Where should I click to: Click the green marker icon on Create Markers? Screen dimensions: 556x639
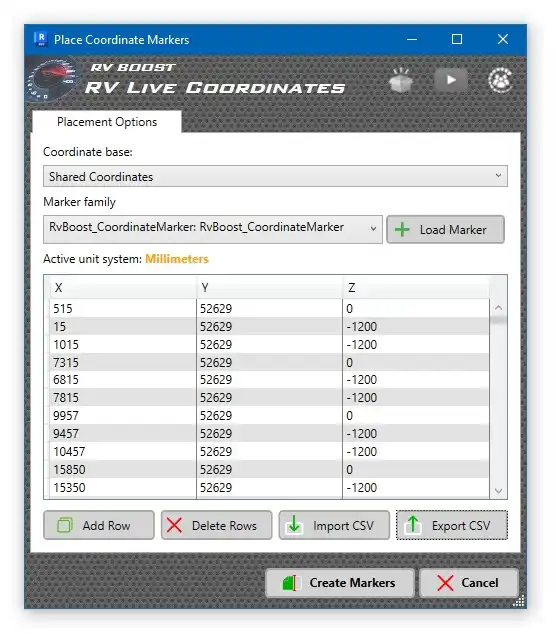[292, 583]
